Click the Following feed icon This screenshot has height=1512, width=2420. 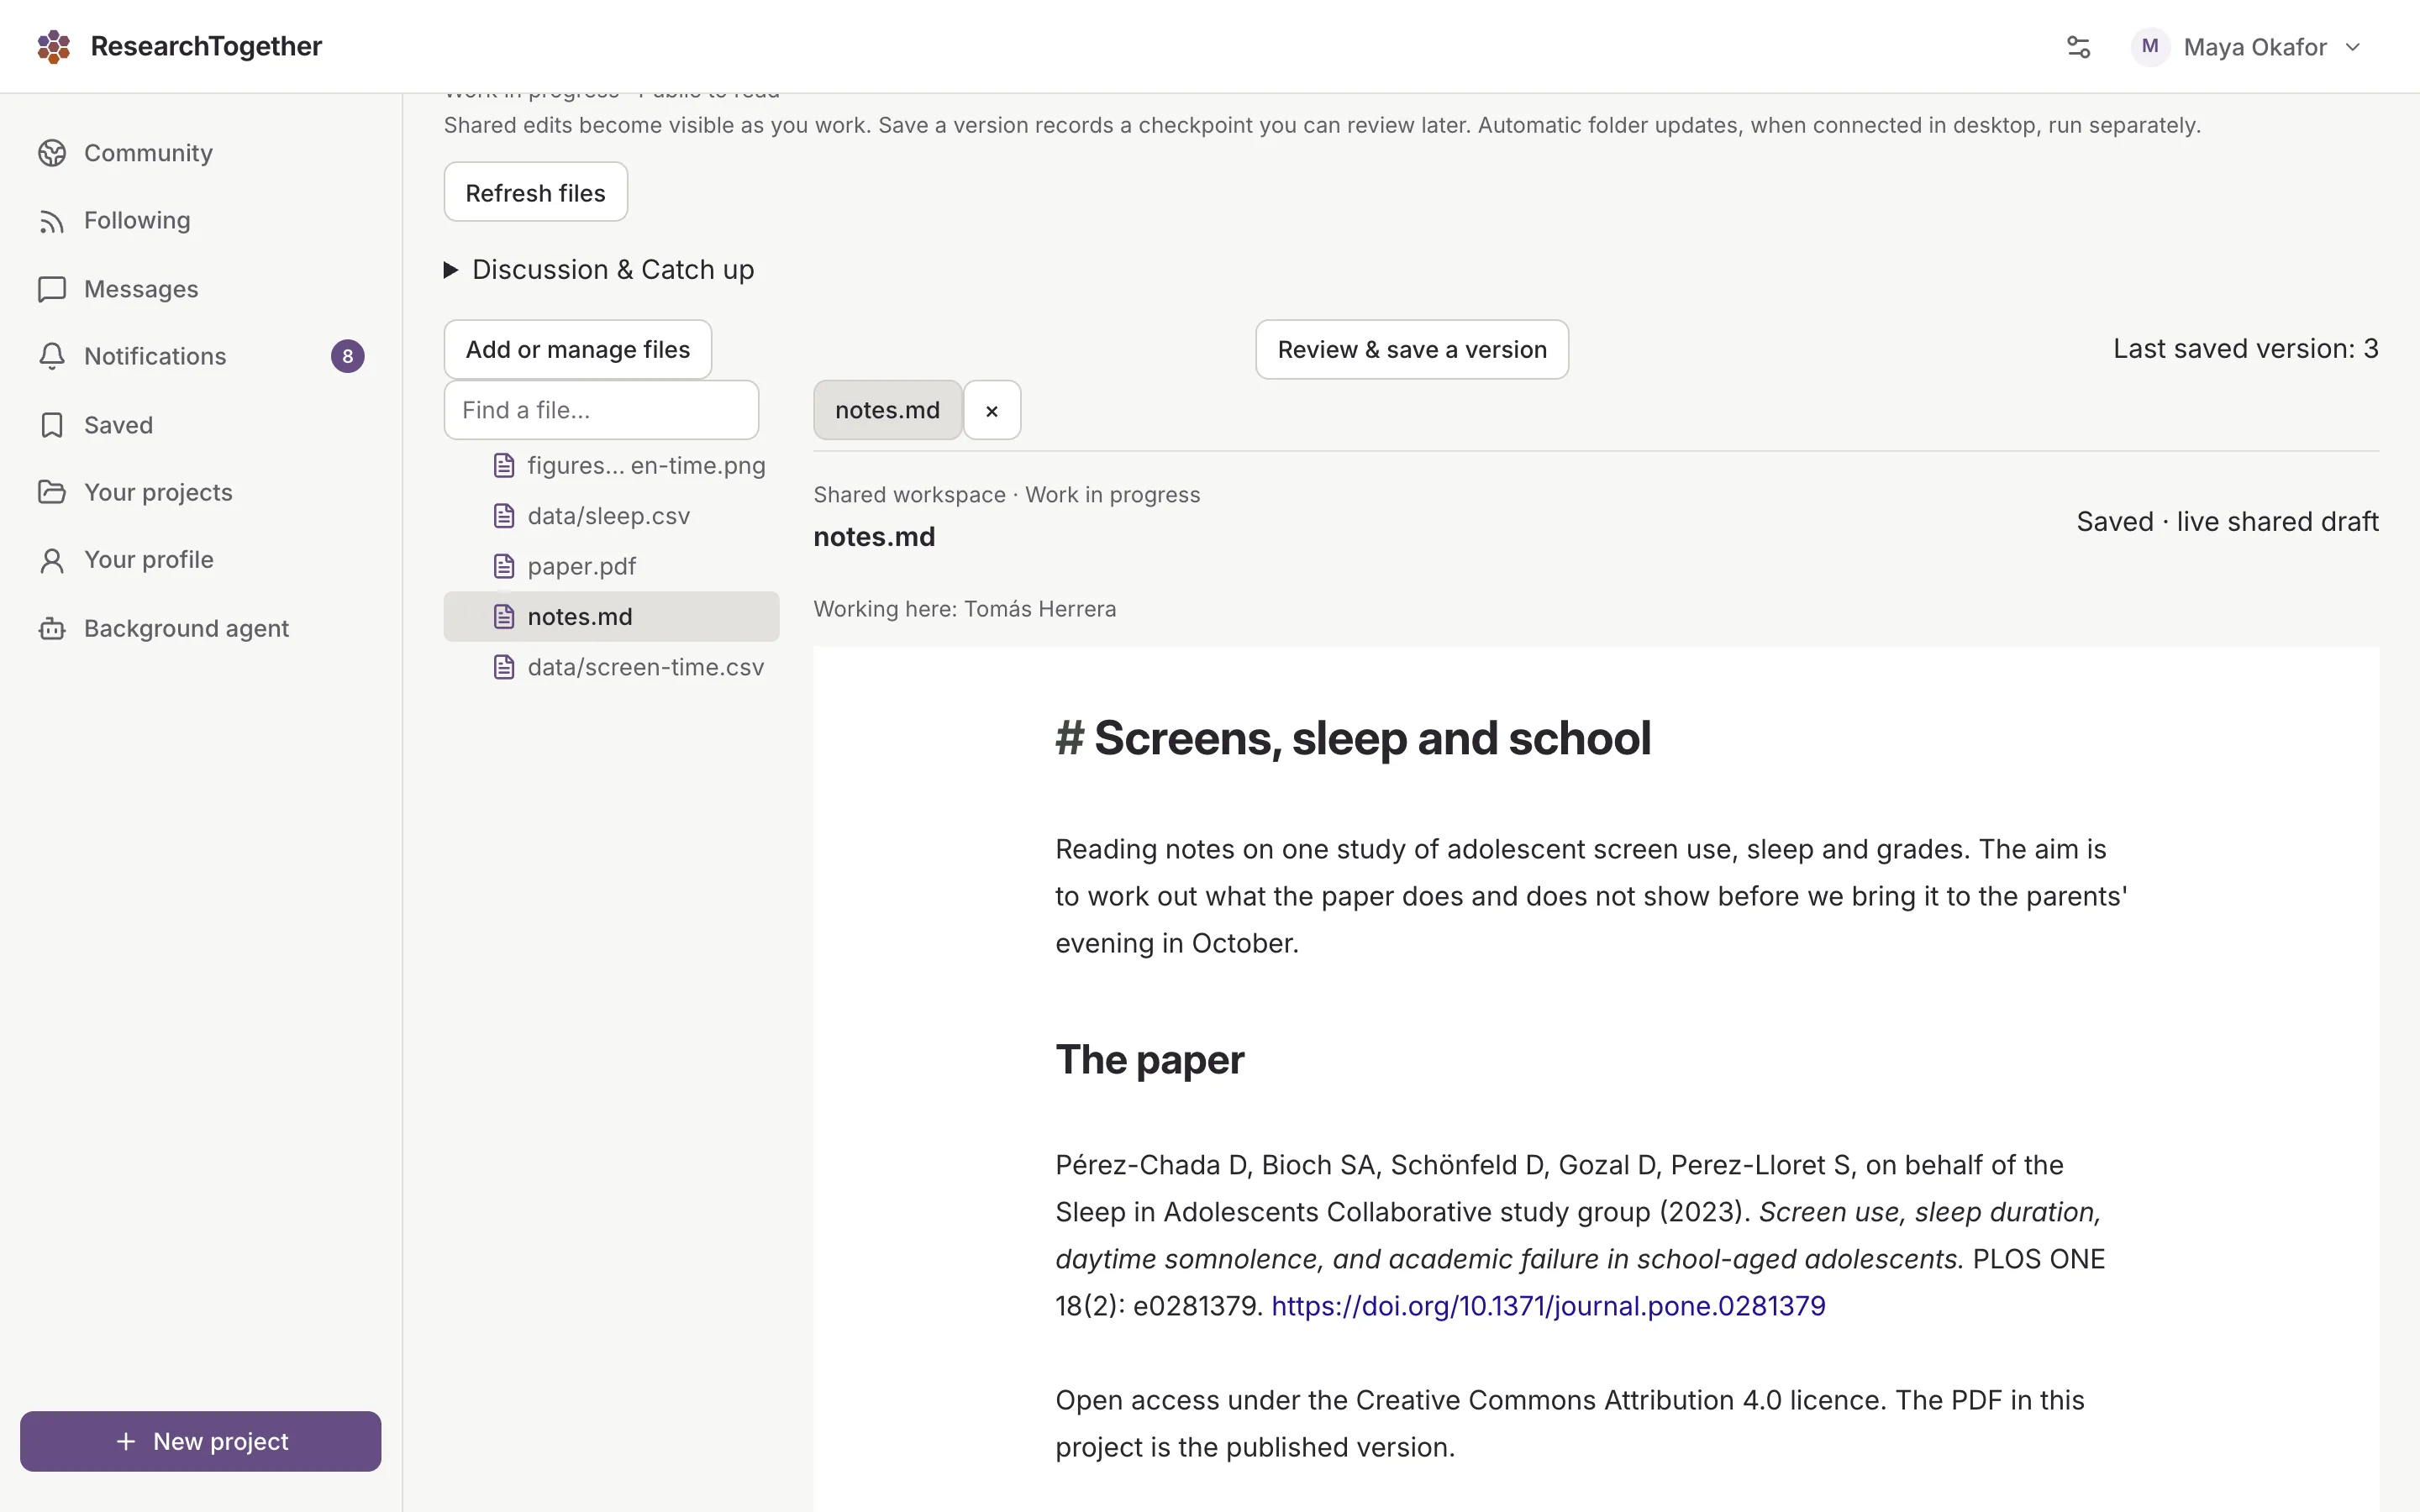pos(52,221)
